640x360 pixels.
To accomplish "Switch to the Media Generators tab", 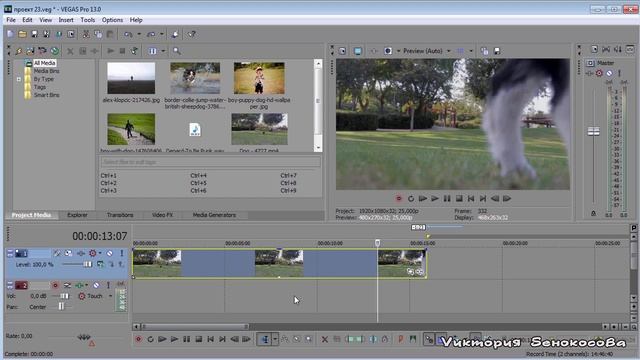I will 214,215.
